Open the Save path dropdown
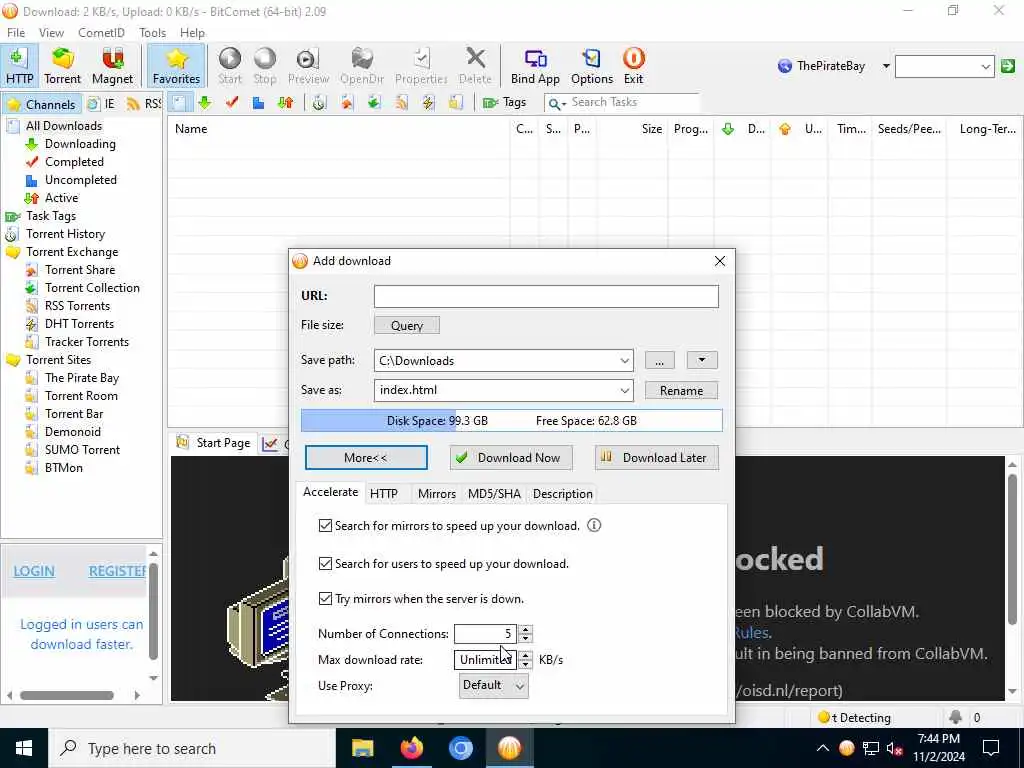The height and width of the screenshot is (768, 1024). point(624,360)
